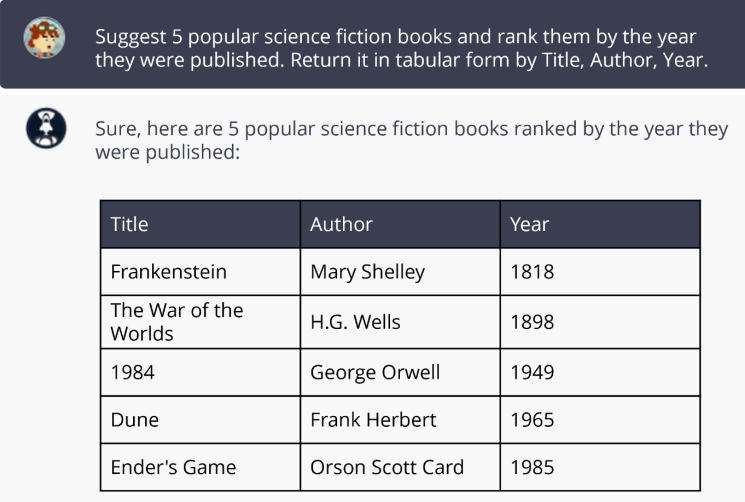
Task: Click the 1984 title cell
Action: (201, 372)
